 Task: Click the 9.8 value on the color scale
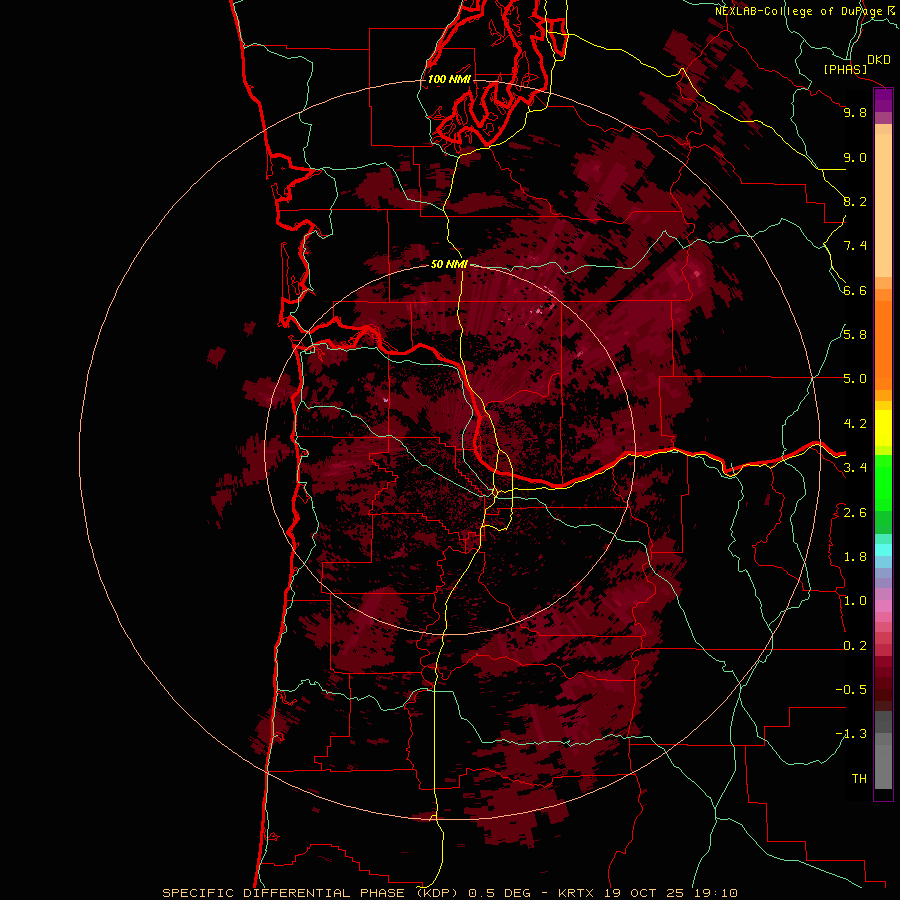pos(855,112)
